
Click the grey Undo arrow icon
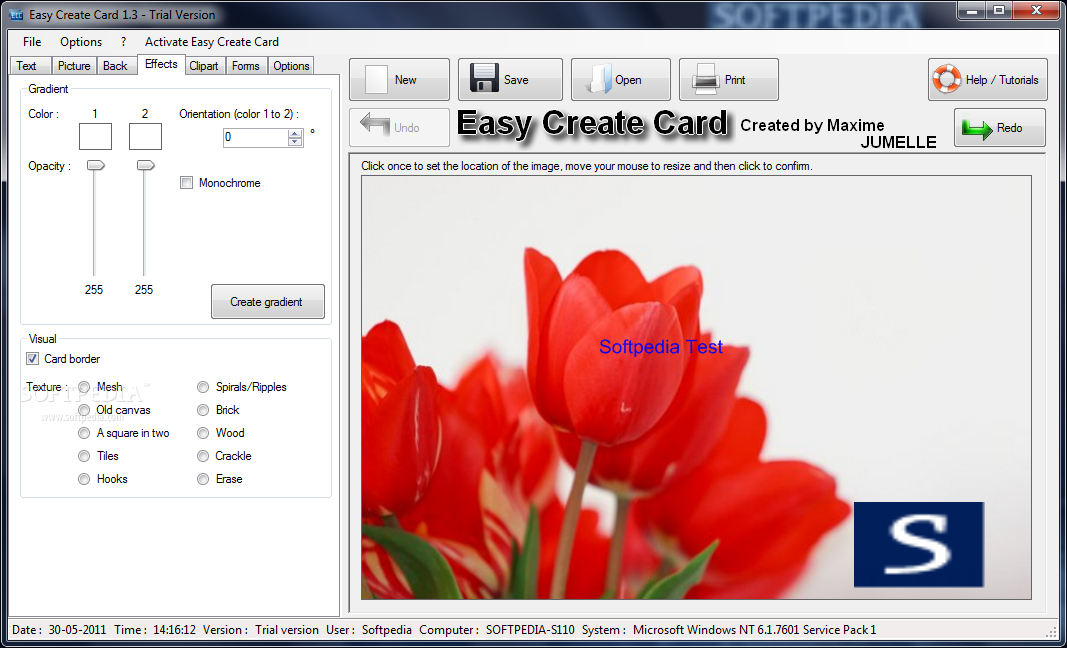coord(374,127)
